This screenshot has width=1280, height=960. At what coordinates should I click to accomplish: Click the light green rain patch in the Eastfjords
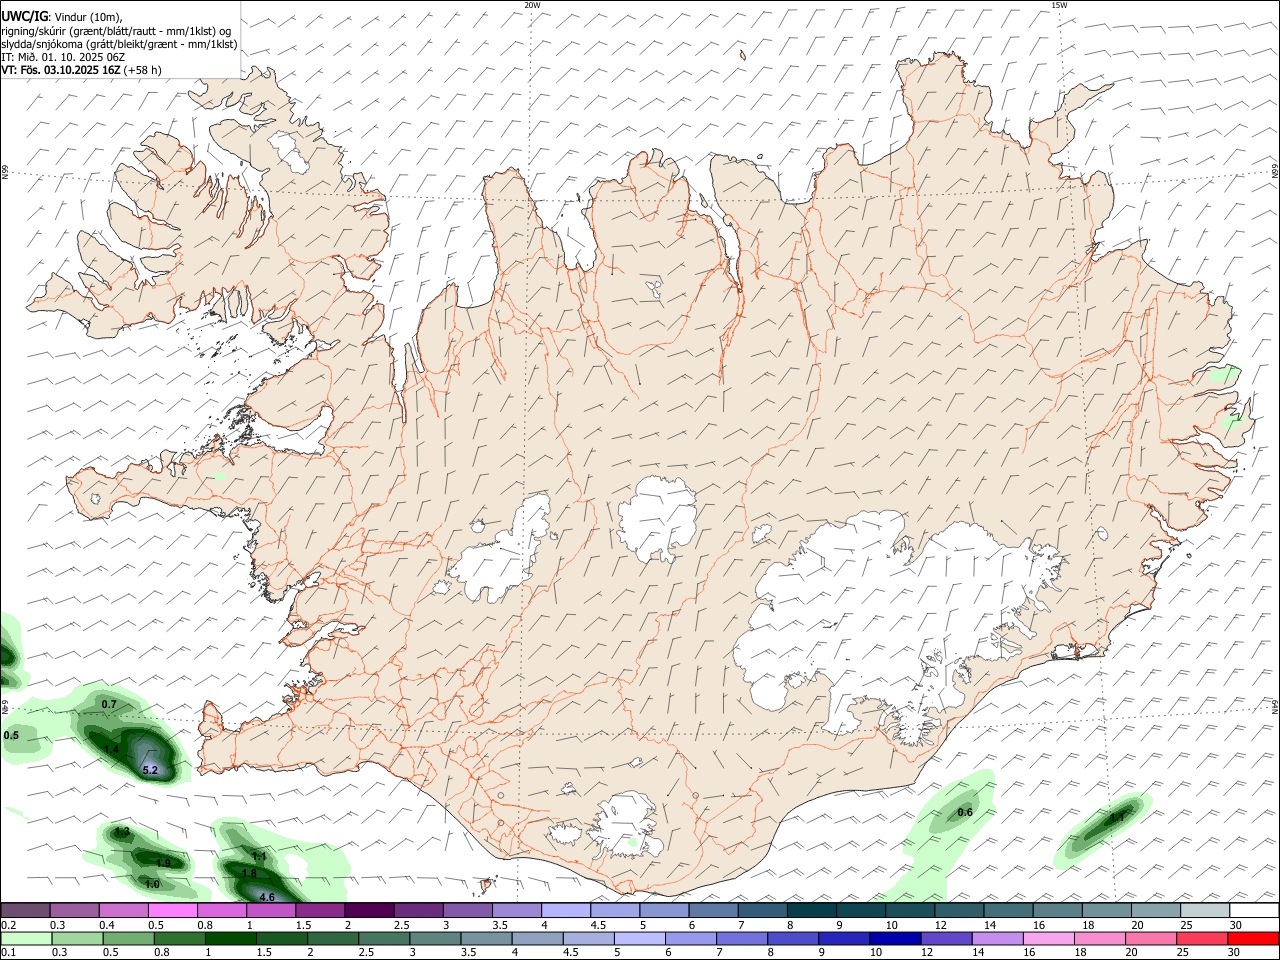click(x=1225, y=376)
